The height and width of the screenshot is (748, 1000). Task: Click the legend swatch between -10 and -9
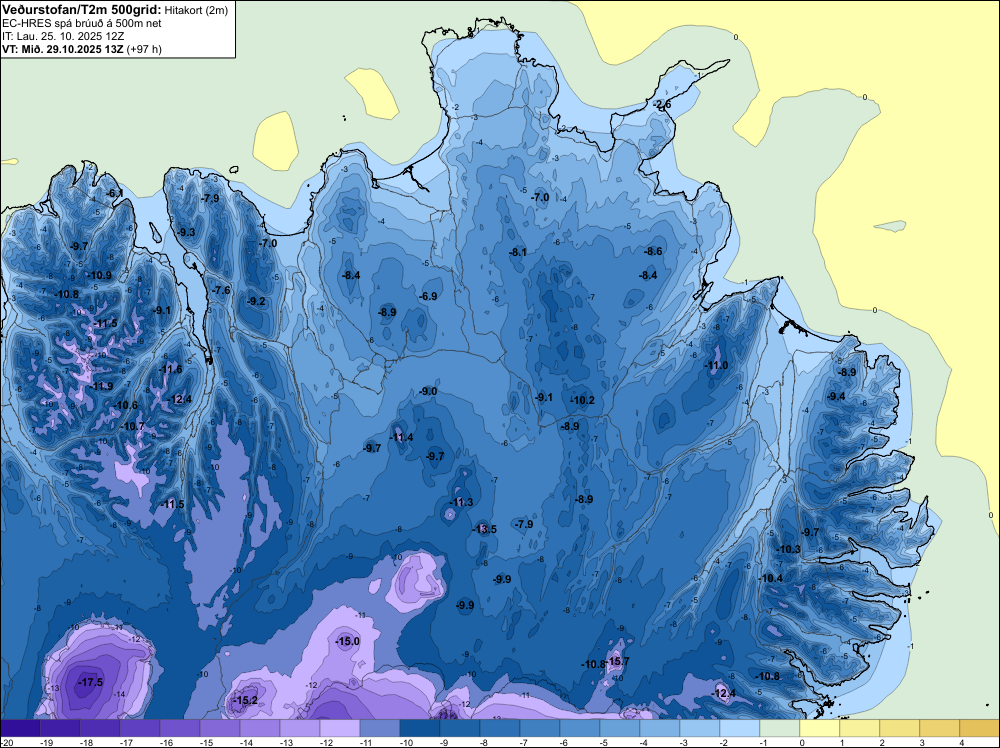420,728
